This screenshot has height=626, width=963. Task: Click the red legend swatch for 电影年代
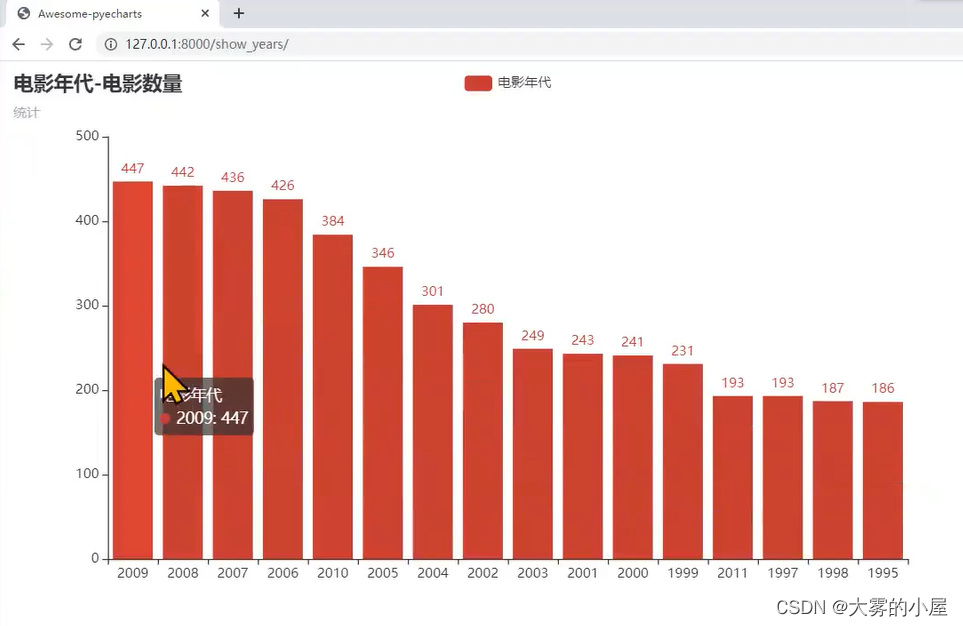pyautogui.click(x=478, y=83)
